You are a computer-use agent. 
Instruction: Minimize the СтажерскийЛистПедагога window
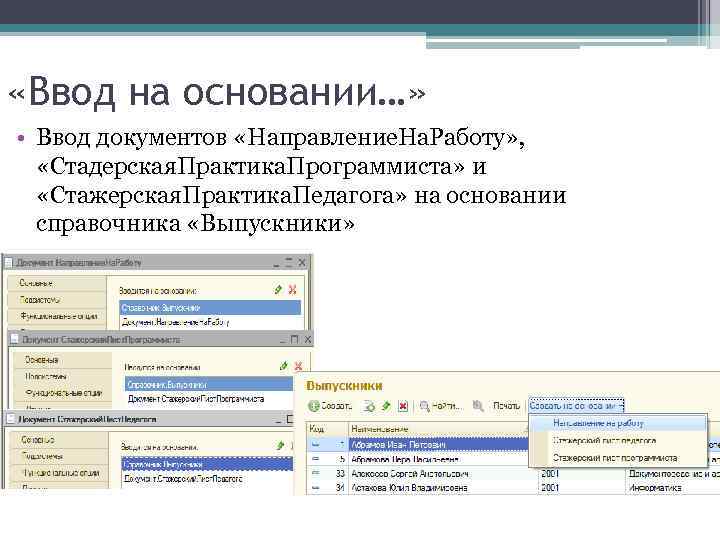point(277,420)
